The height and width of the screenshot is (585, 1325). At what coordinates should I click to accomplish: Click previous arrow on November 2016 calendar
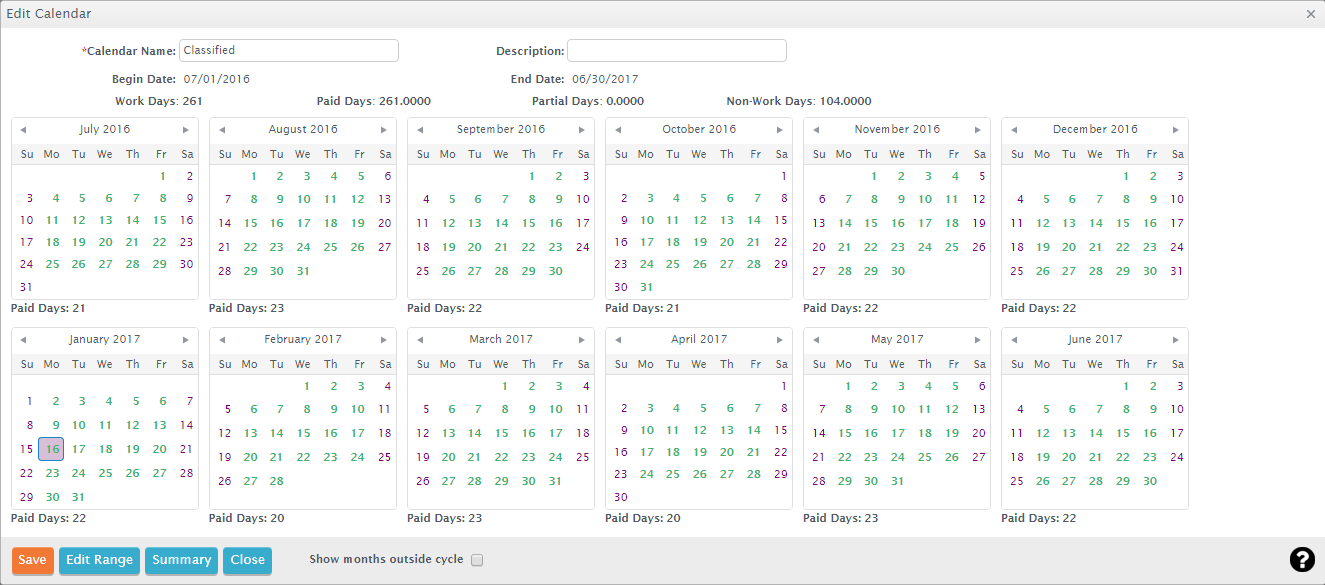(x=815, y=130)
